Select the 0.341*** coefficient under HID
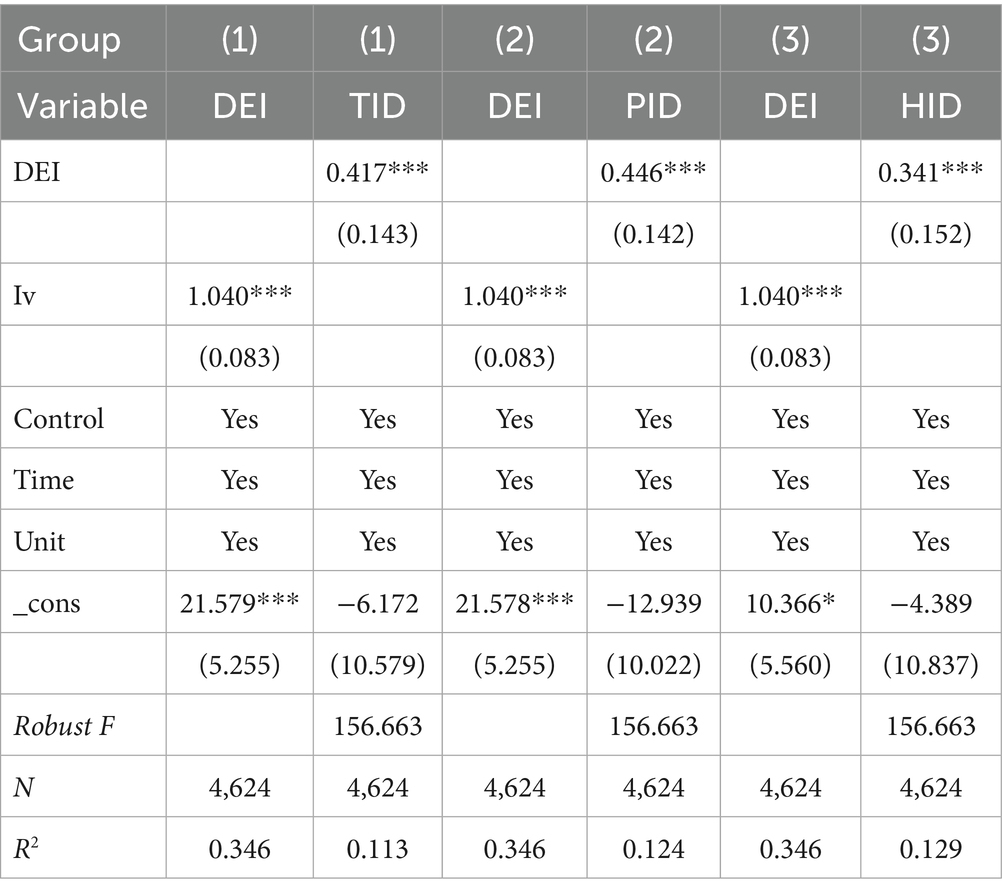The width and height of the screenshot is (1002, 896). pyautogui.click(x=931, y=172)
